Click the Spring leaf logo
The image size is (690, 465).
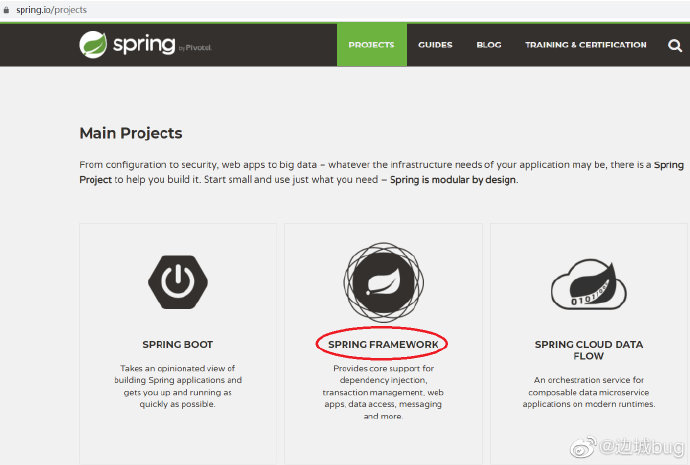pos(93,44)
